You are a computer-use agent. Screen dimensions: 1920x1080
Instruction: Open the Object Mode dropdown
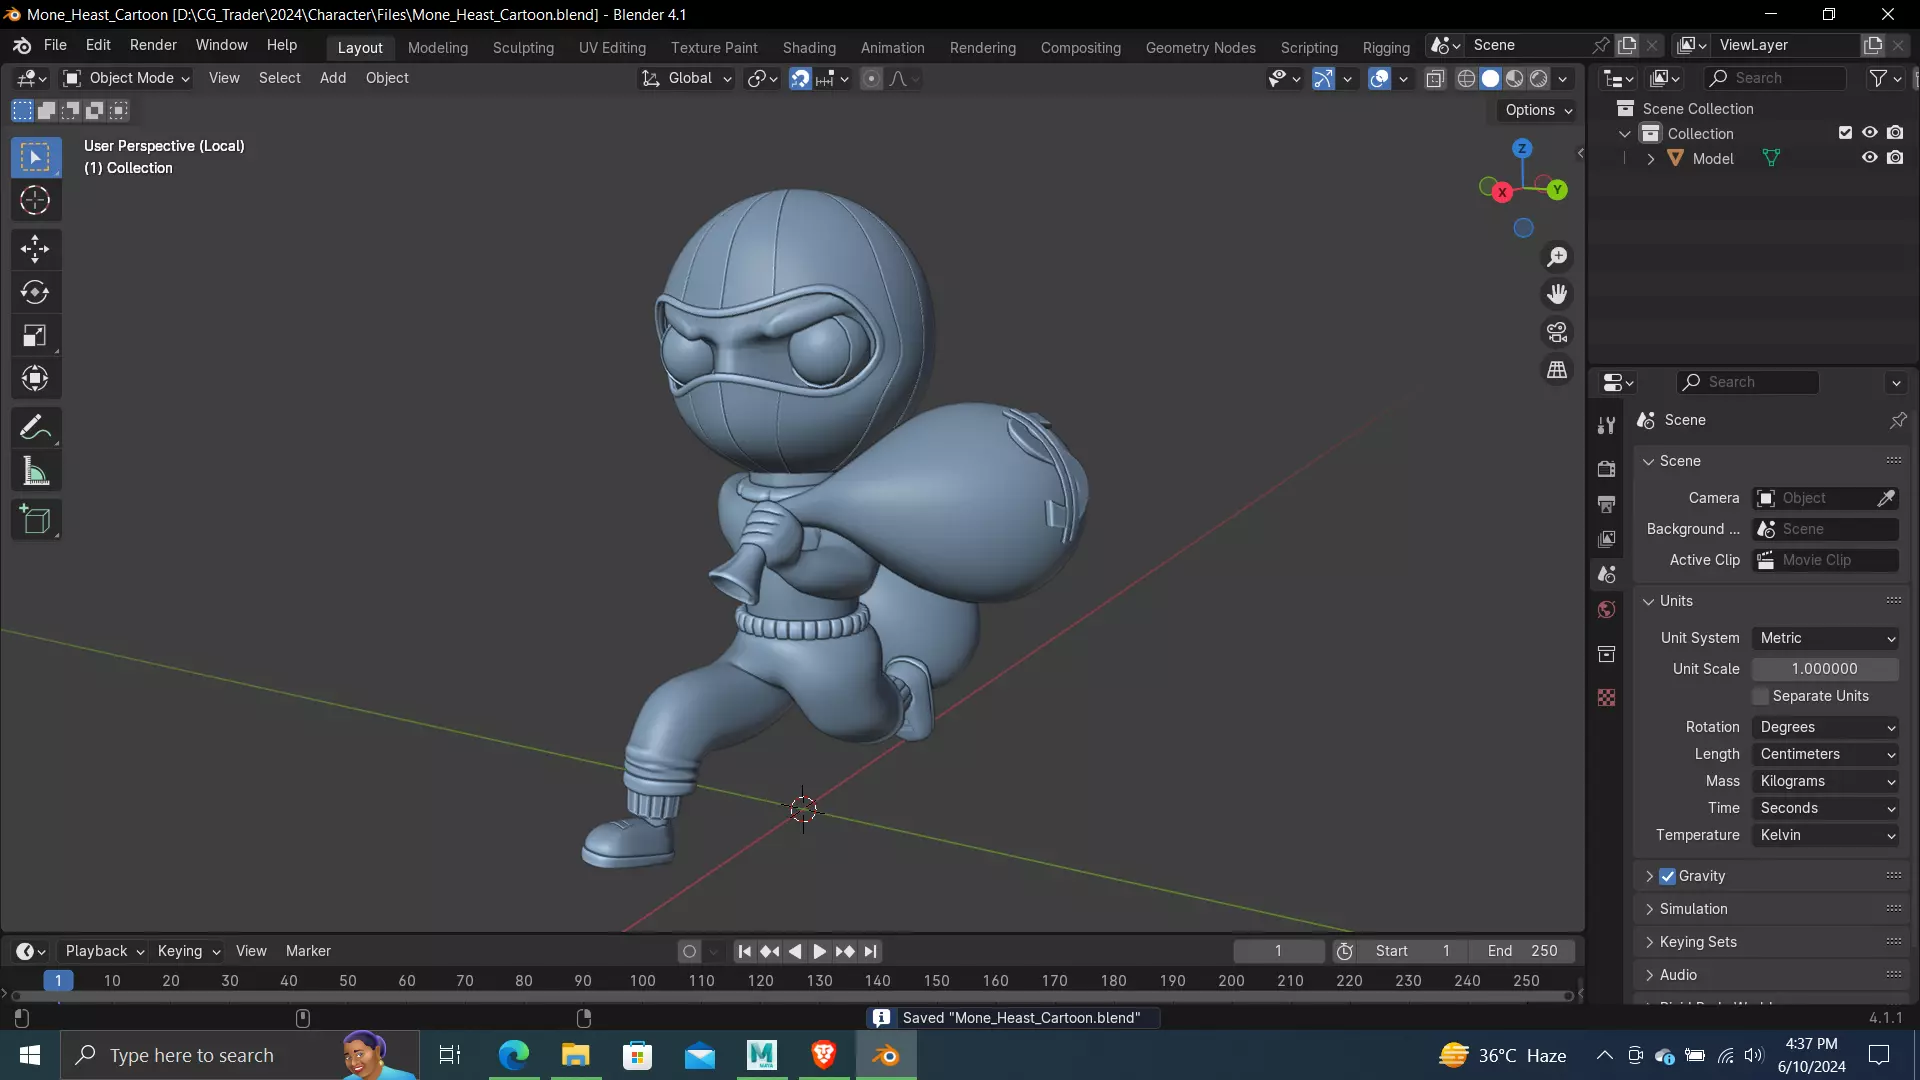126,78
